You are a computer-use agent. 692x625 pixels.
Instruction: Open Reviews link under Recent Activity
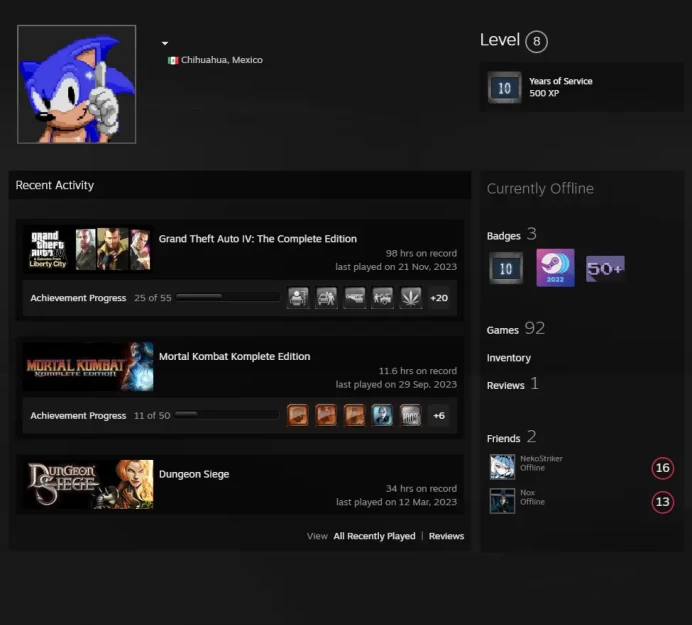(x=446, y=536)
